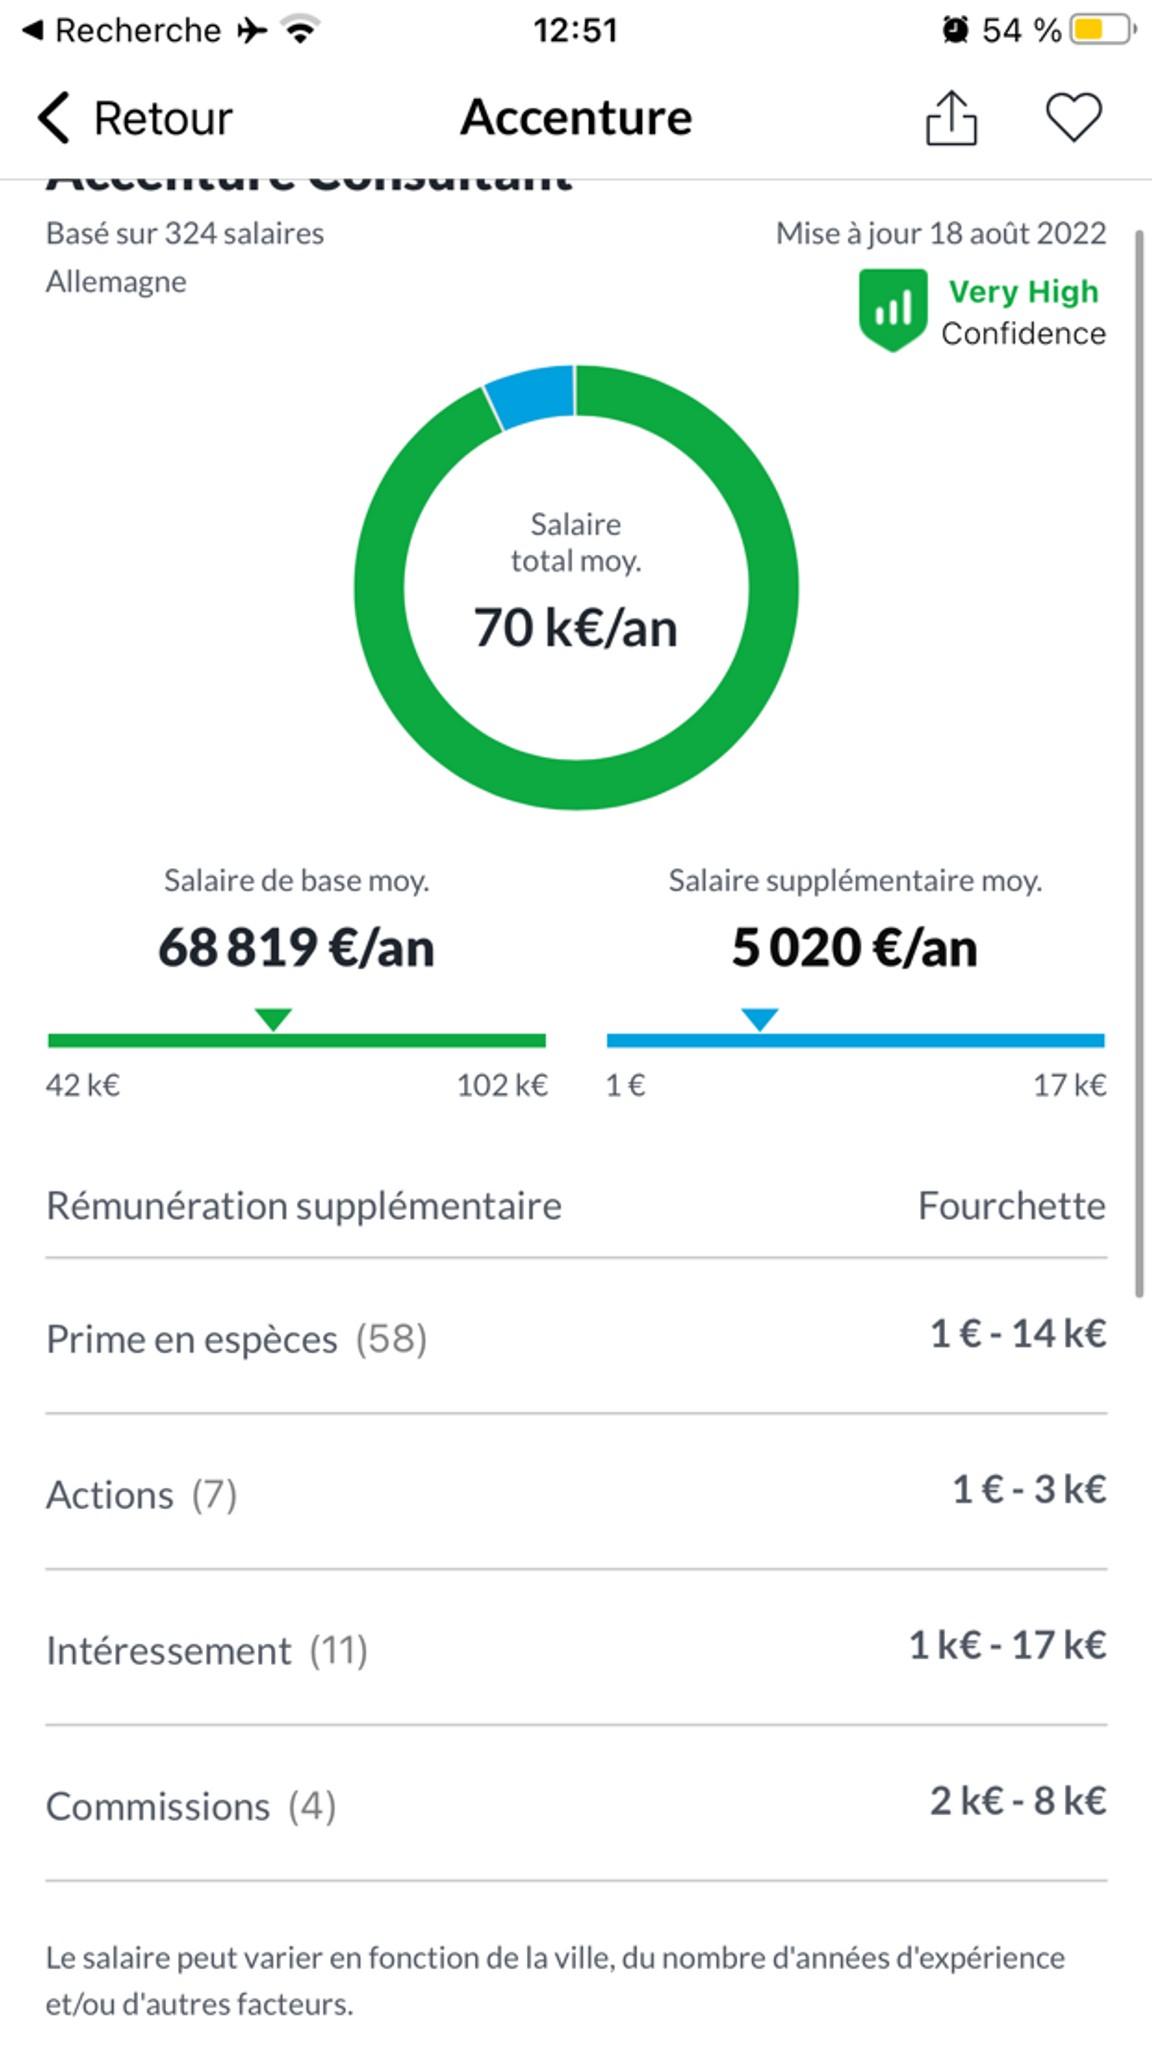This screenshot has height=2048, width=1152.
Task: Tap the green confidence shield icon
Action: pyautogui.click(x=893, y=310)
